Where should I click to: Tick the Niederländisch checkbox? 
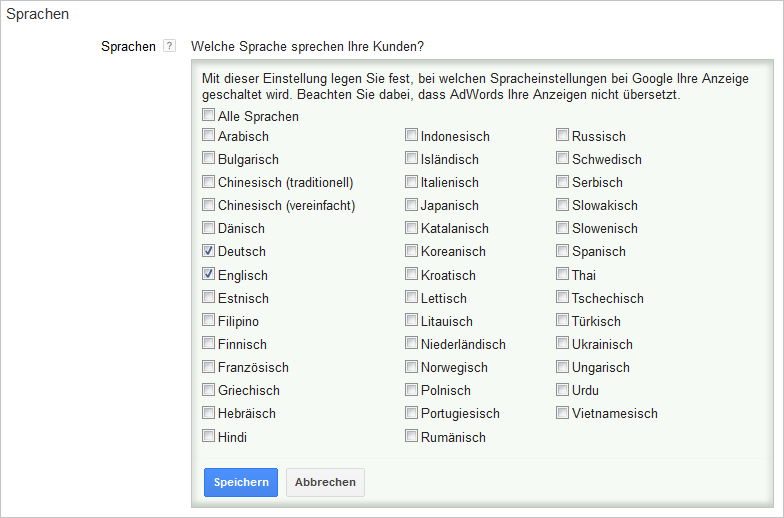pyautogui.click(x=412, y=343)
